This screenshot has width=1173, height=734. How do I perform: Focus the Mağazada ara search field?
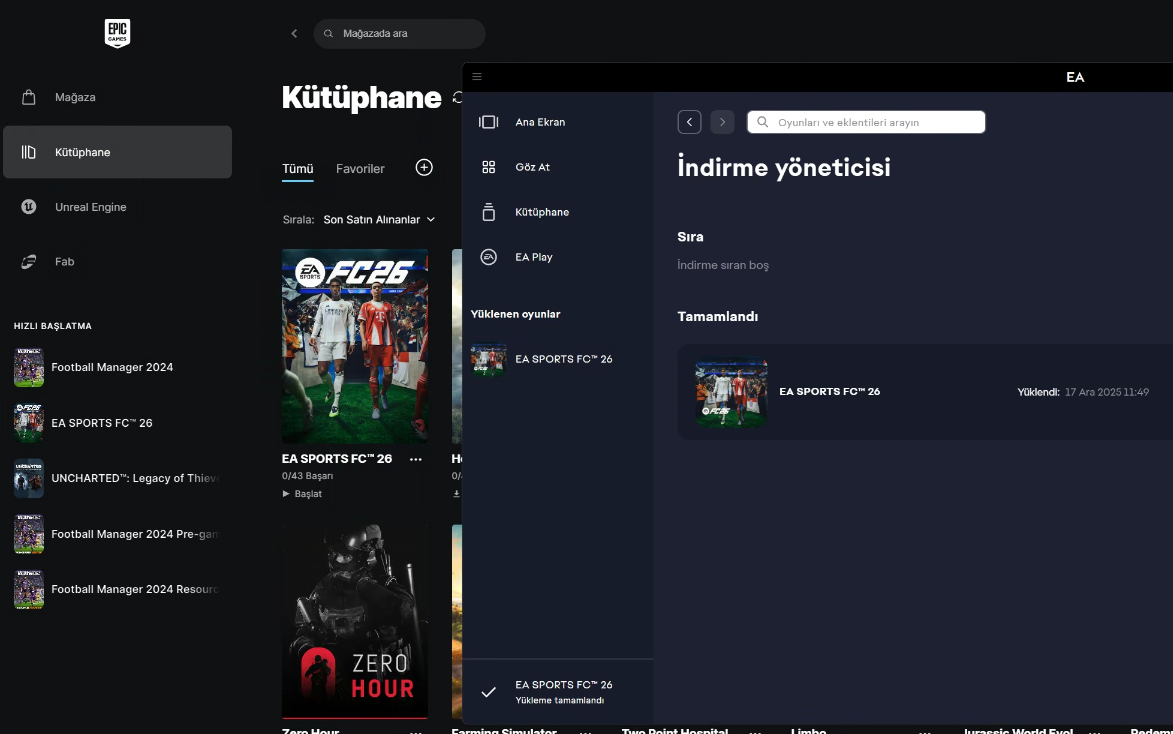pyautogui.click(x=399, y=34)
